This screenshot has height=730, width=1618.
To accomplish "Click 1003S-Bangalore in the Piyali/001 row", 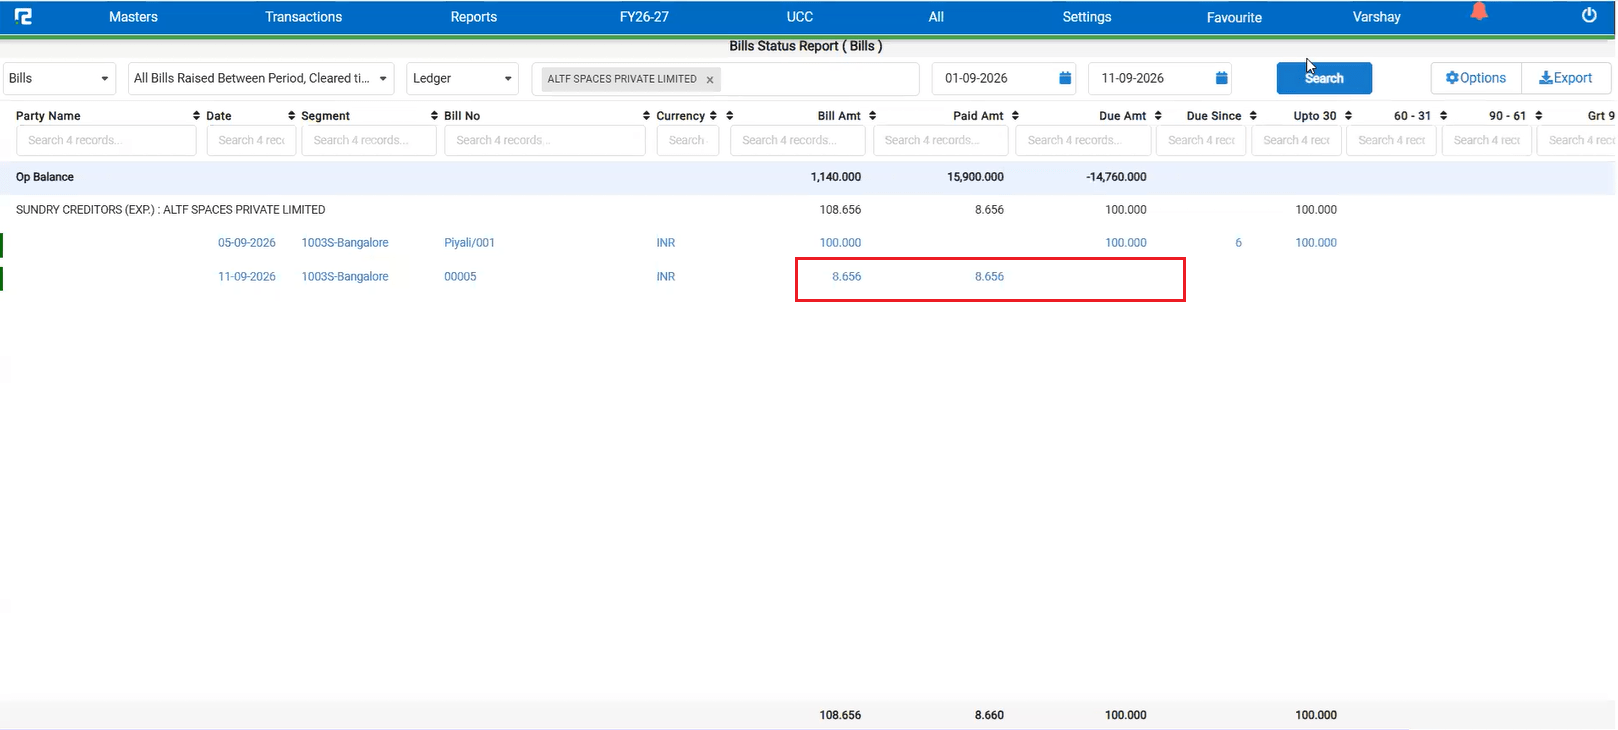I will coord(345,243).
